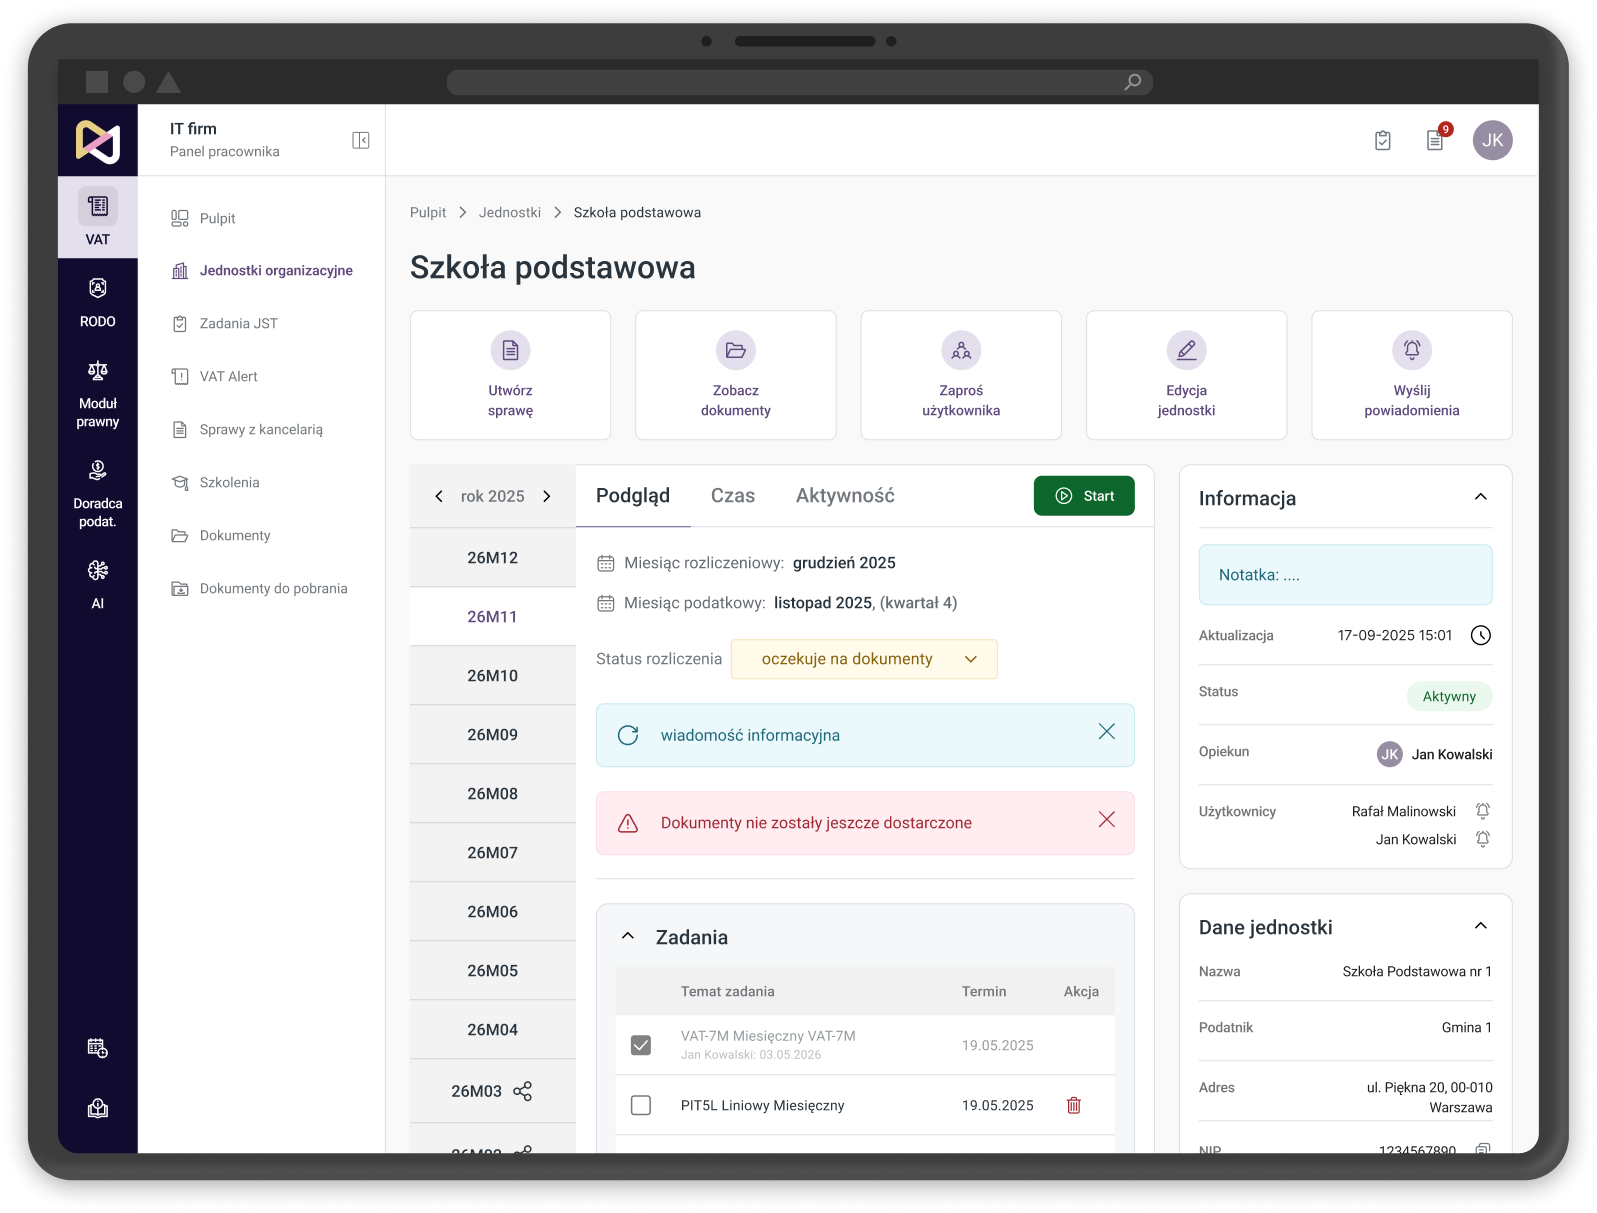The width and height of the screenshot is (1597, 1213).
Task: Select period 26M05
Action: [x=493, y=971]
